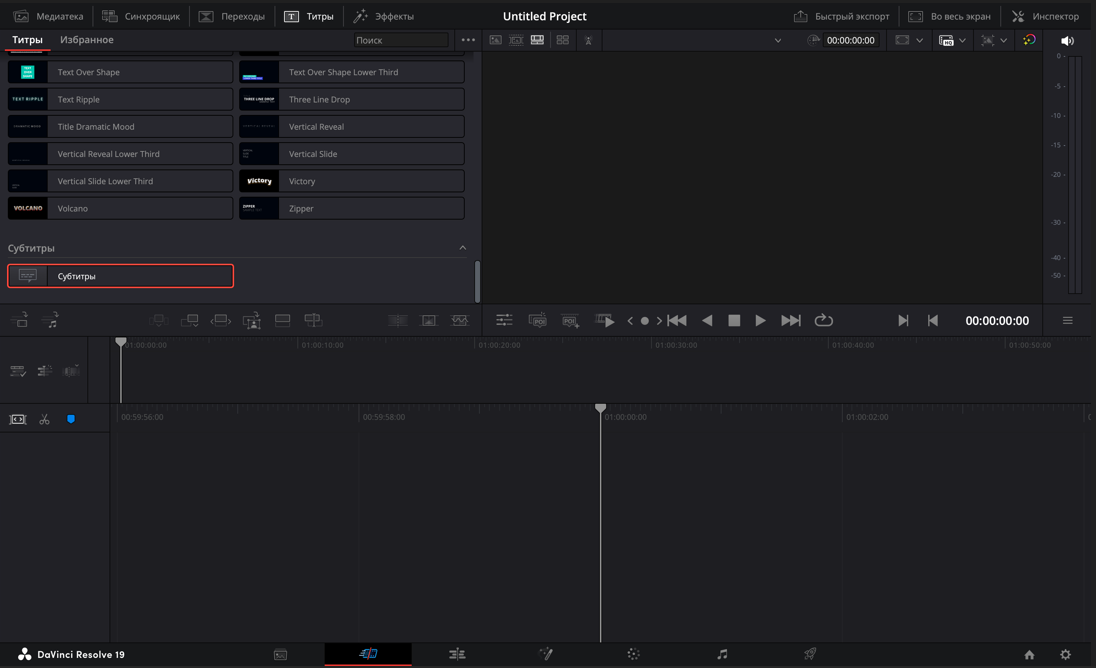This screenshot has width=1096, height=668.
Task: Choose the Volcano title preset
Action: pyautogui.click(x=120, y=208)
